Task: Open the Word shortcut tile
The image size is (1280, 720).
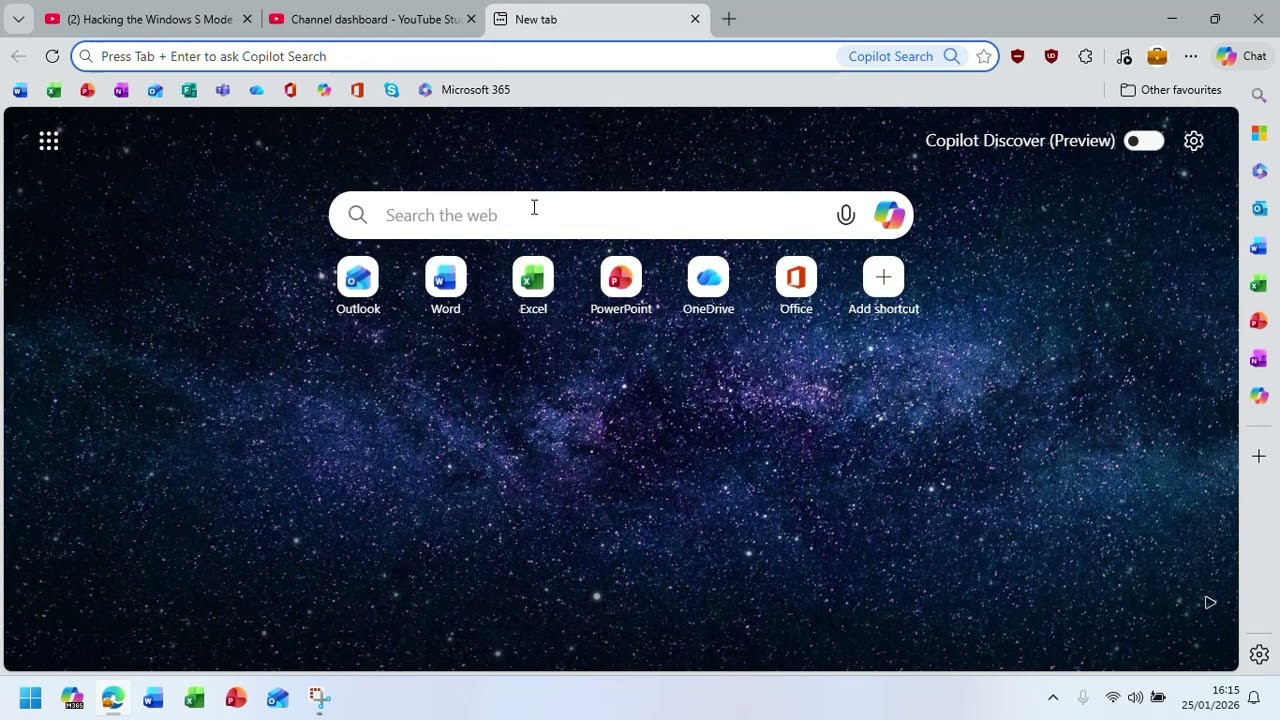Action: (446, 286)
